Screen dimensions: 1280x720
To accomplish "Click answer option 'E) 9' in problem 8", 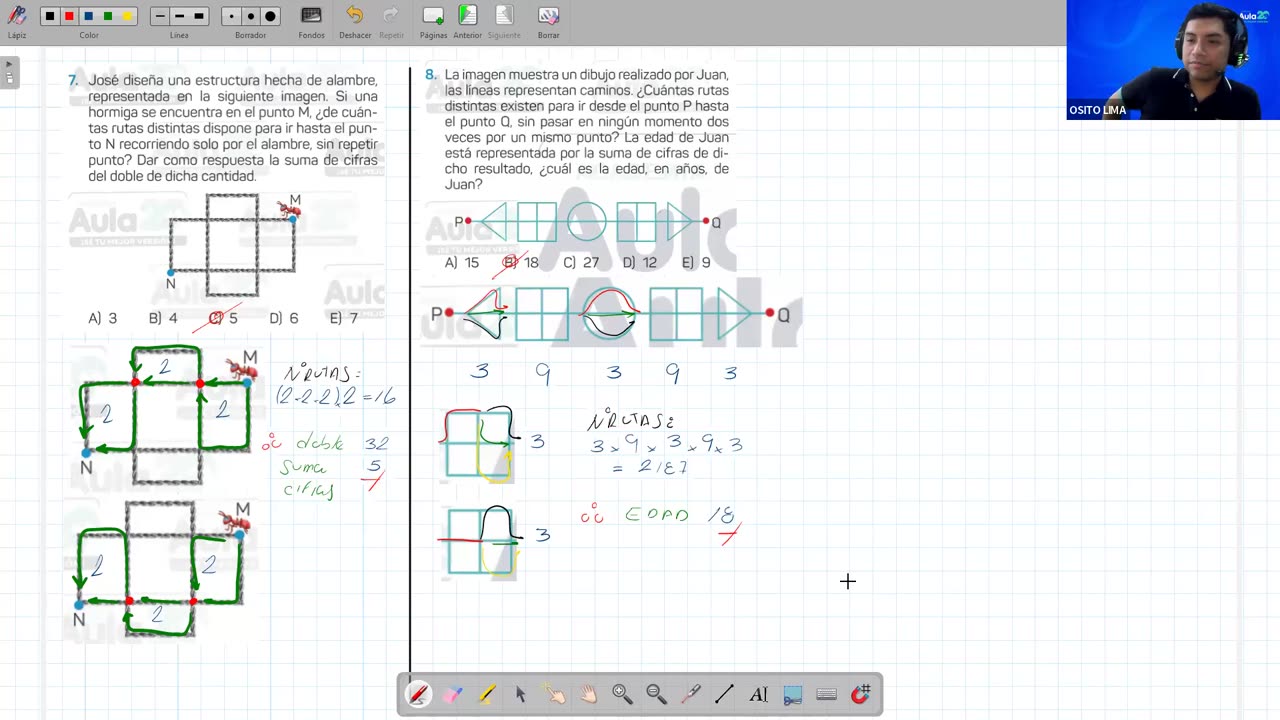I will coord(696,262).
